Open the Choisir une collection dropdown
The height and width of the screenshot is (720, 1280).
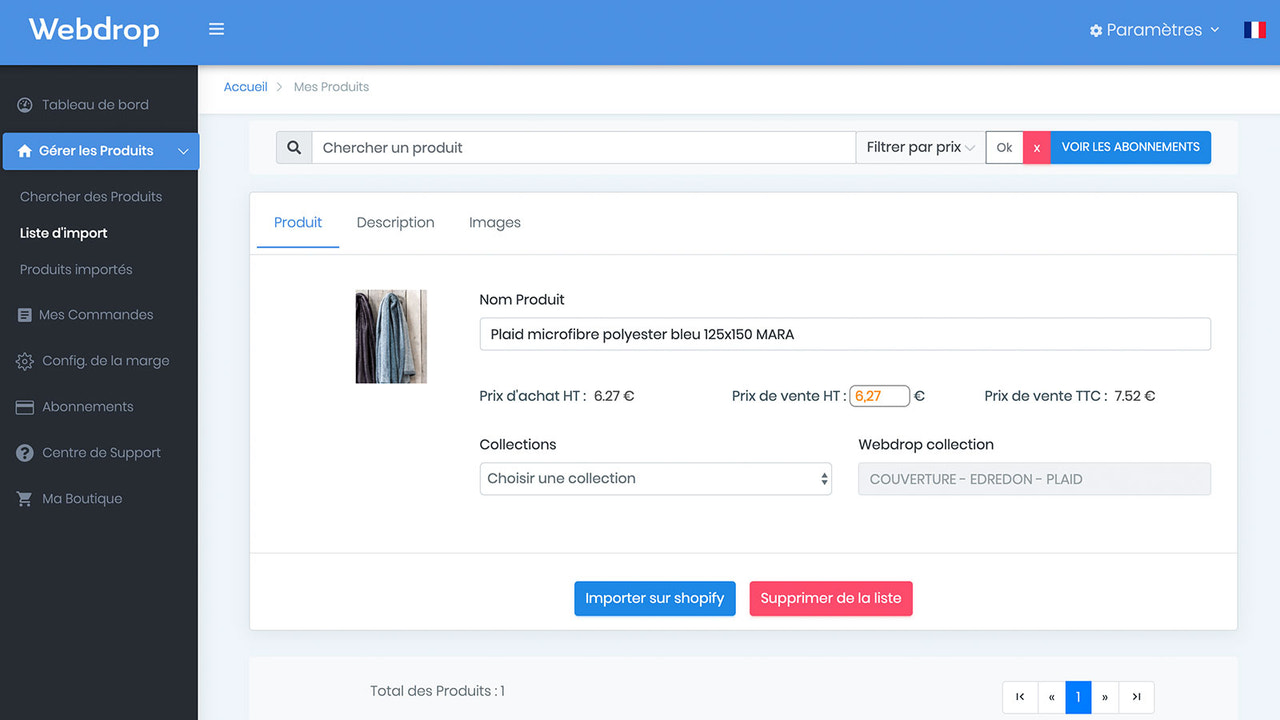tap(655, 478)
